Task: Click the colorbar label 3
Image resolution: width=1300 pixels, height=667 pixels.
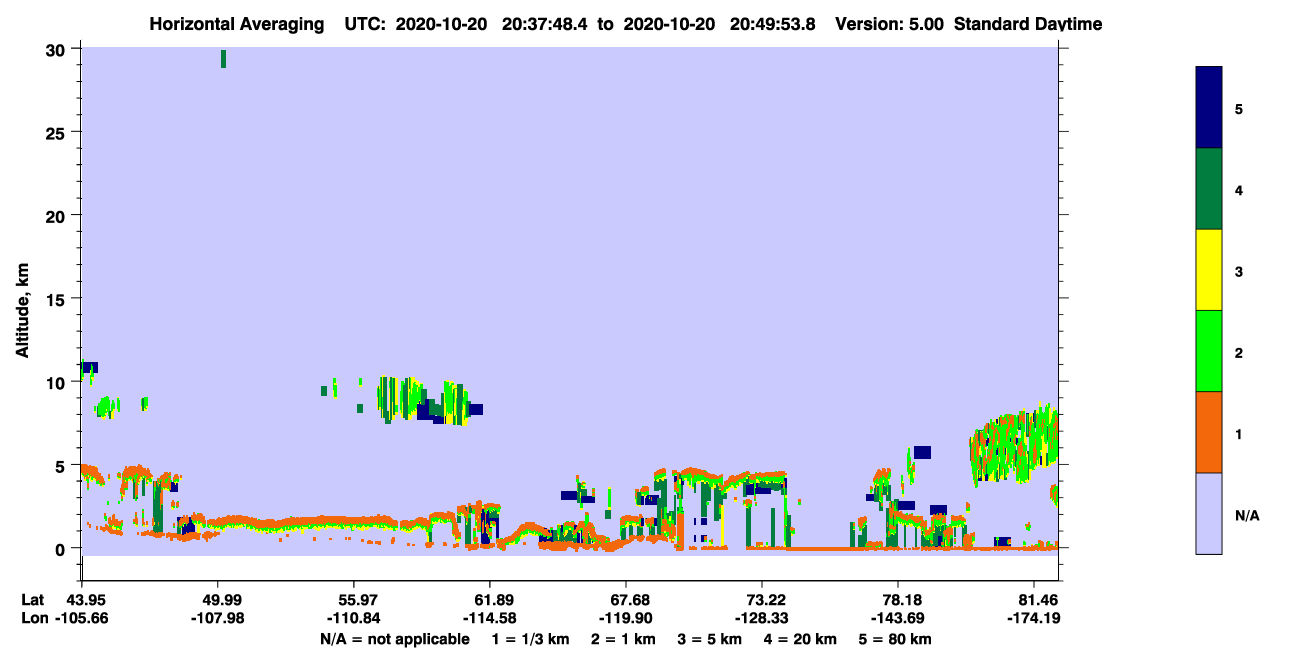Action: [x=1239, y=271]
